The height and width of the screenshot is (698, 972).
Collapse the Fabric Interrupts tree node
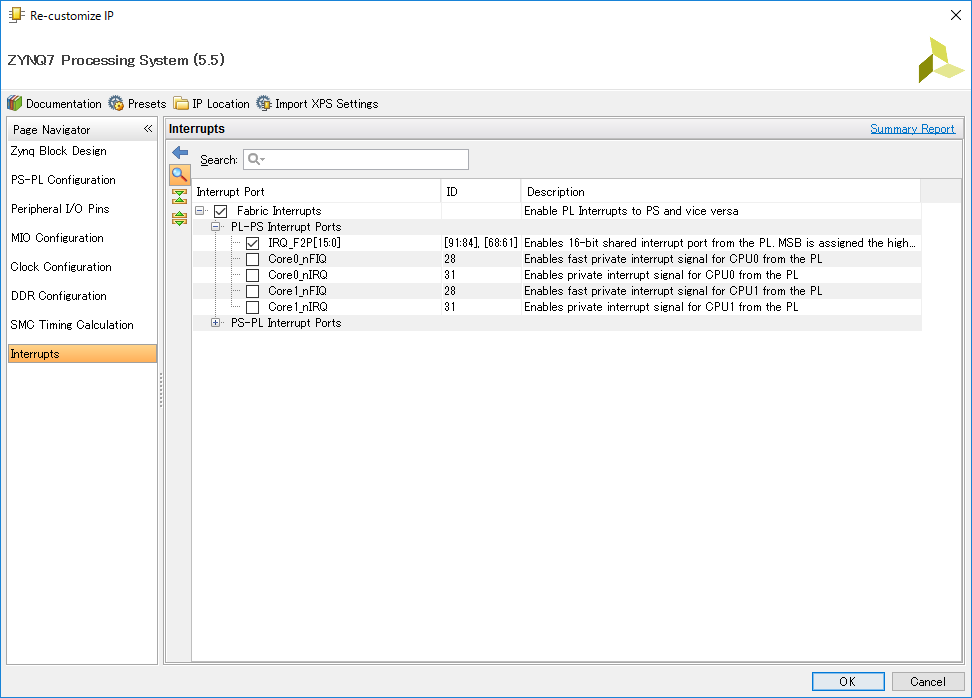coord(200,211)
